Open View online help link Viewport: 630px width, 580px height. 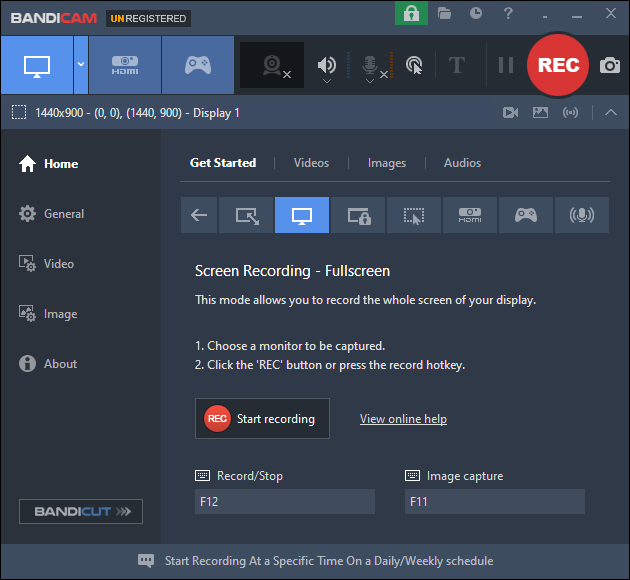click(403, 419)
